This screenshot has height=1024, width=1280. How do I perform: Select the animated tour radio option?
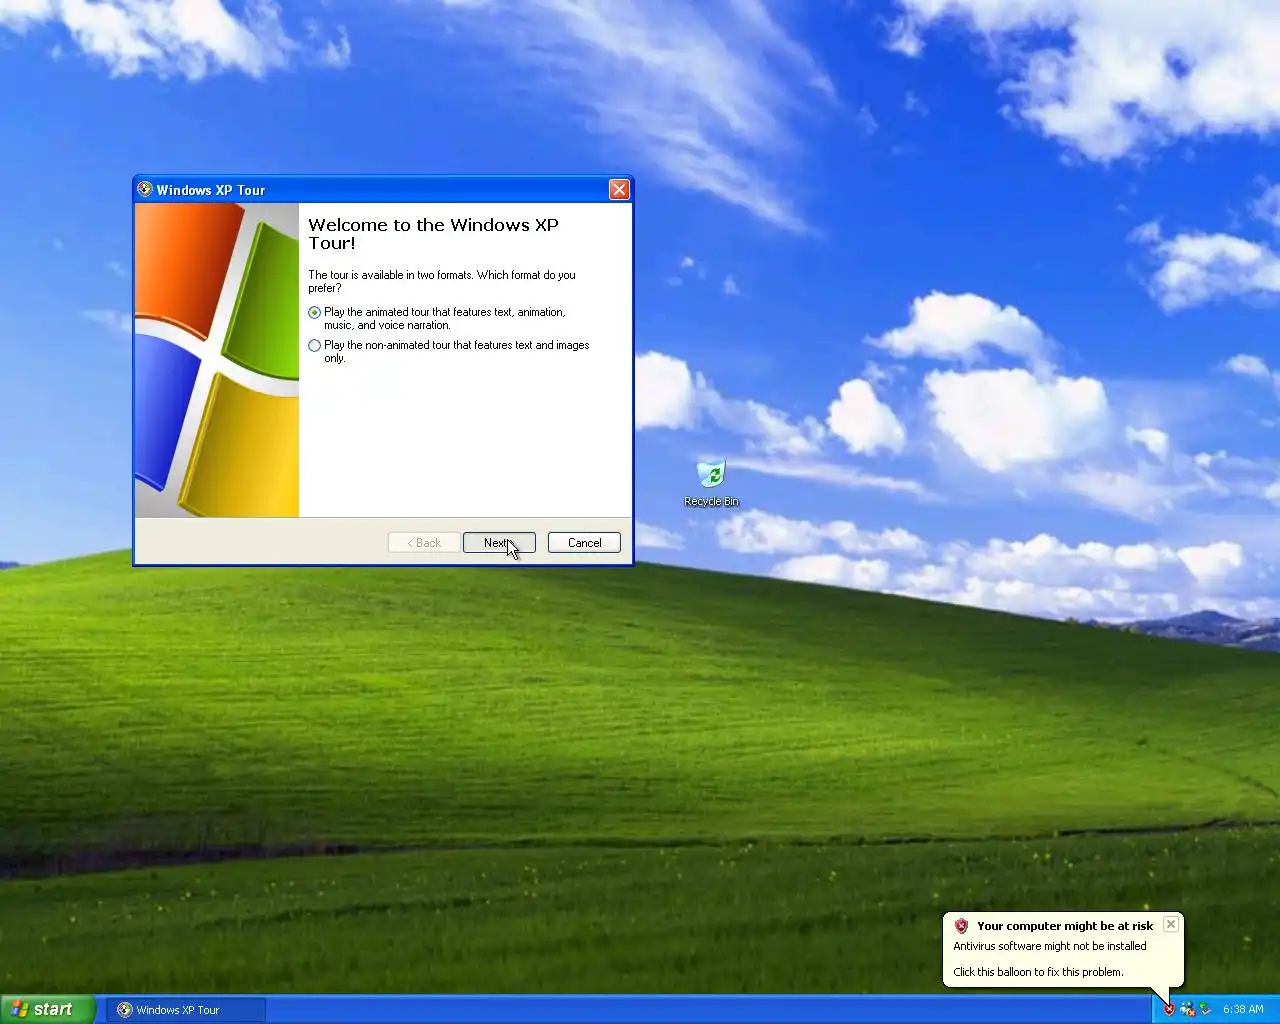[315, 312]
